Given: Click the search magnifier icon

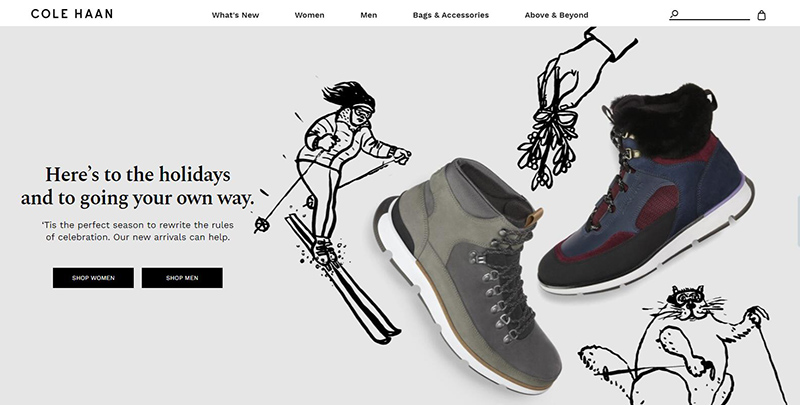Looking at the screenshot, I should click(674, 14).
